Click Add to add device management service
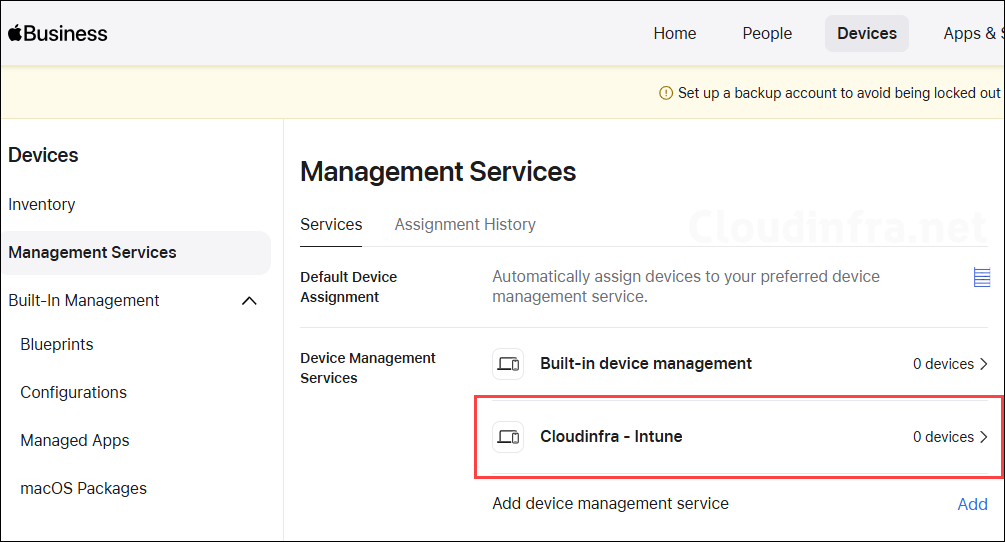Viewport: 1005px width, 542px height. tap(972, 504)
